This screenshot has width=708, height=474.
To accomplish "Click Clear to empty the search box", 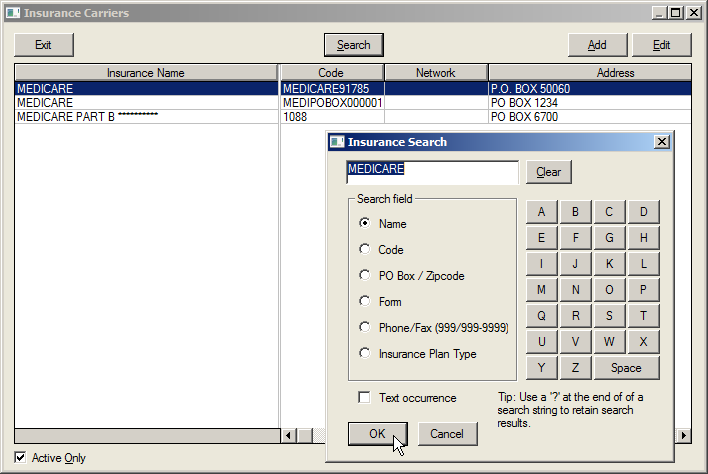I will (x=549, y=172).
